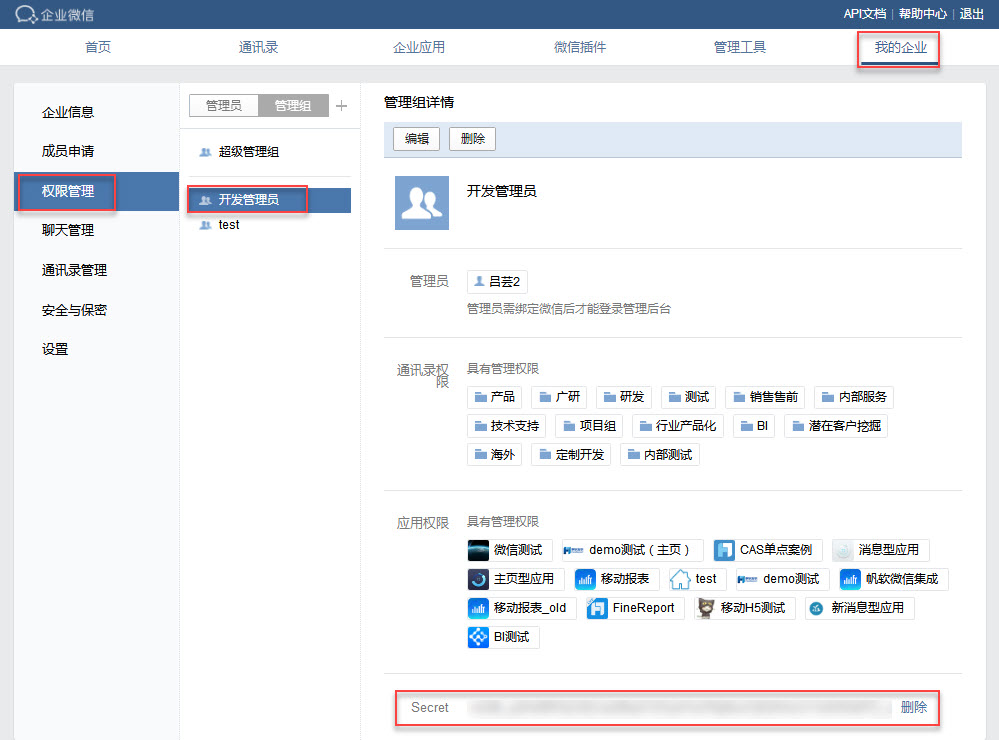Viewport: 999px width, 740px height.
Task: Open the 管理工具 navigation tab
Action: pos(740,47)
